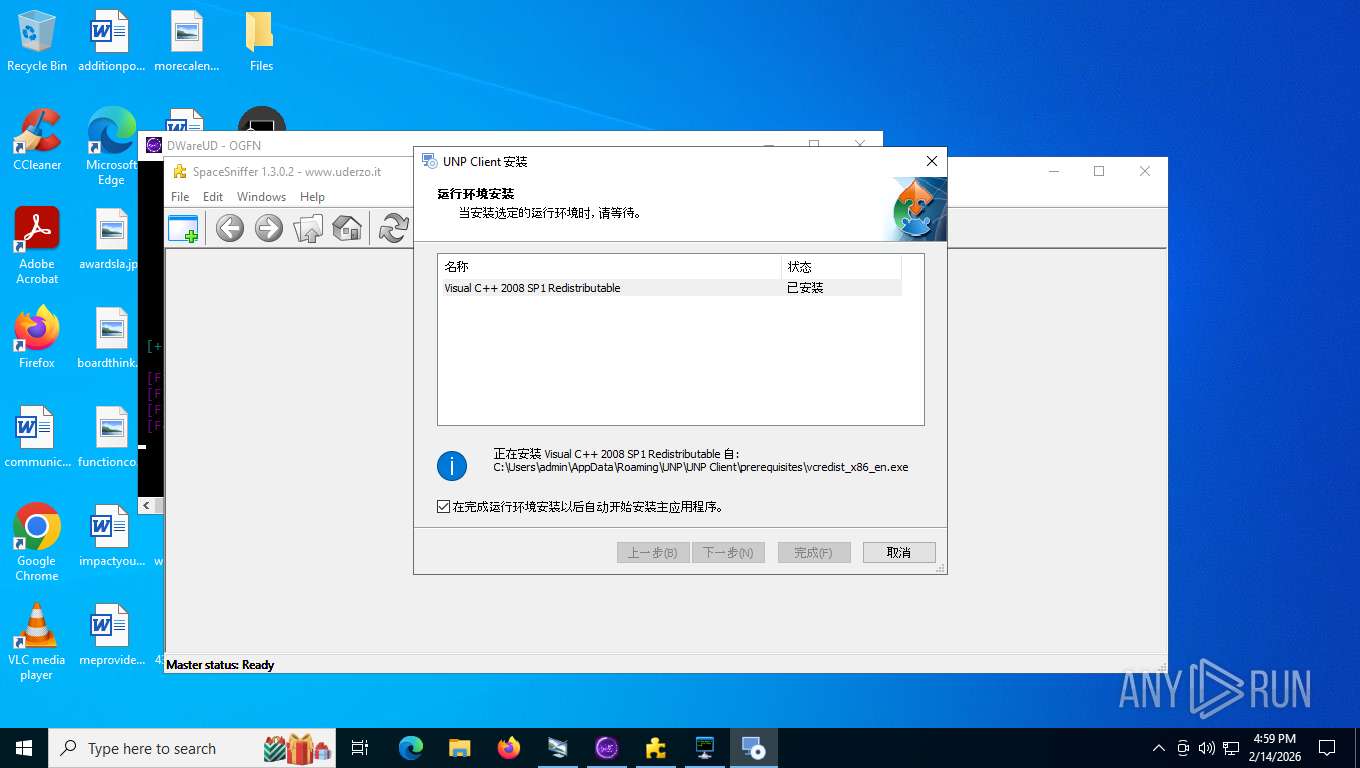
Task: Select the additionpo... Word document icon
Action: point(111,42)
